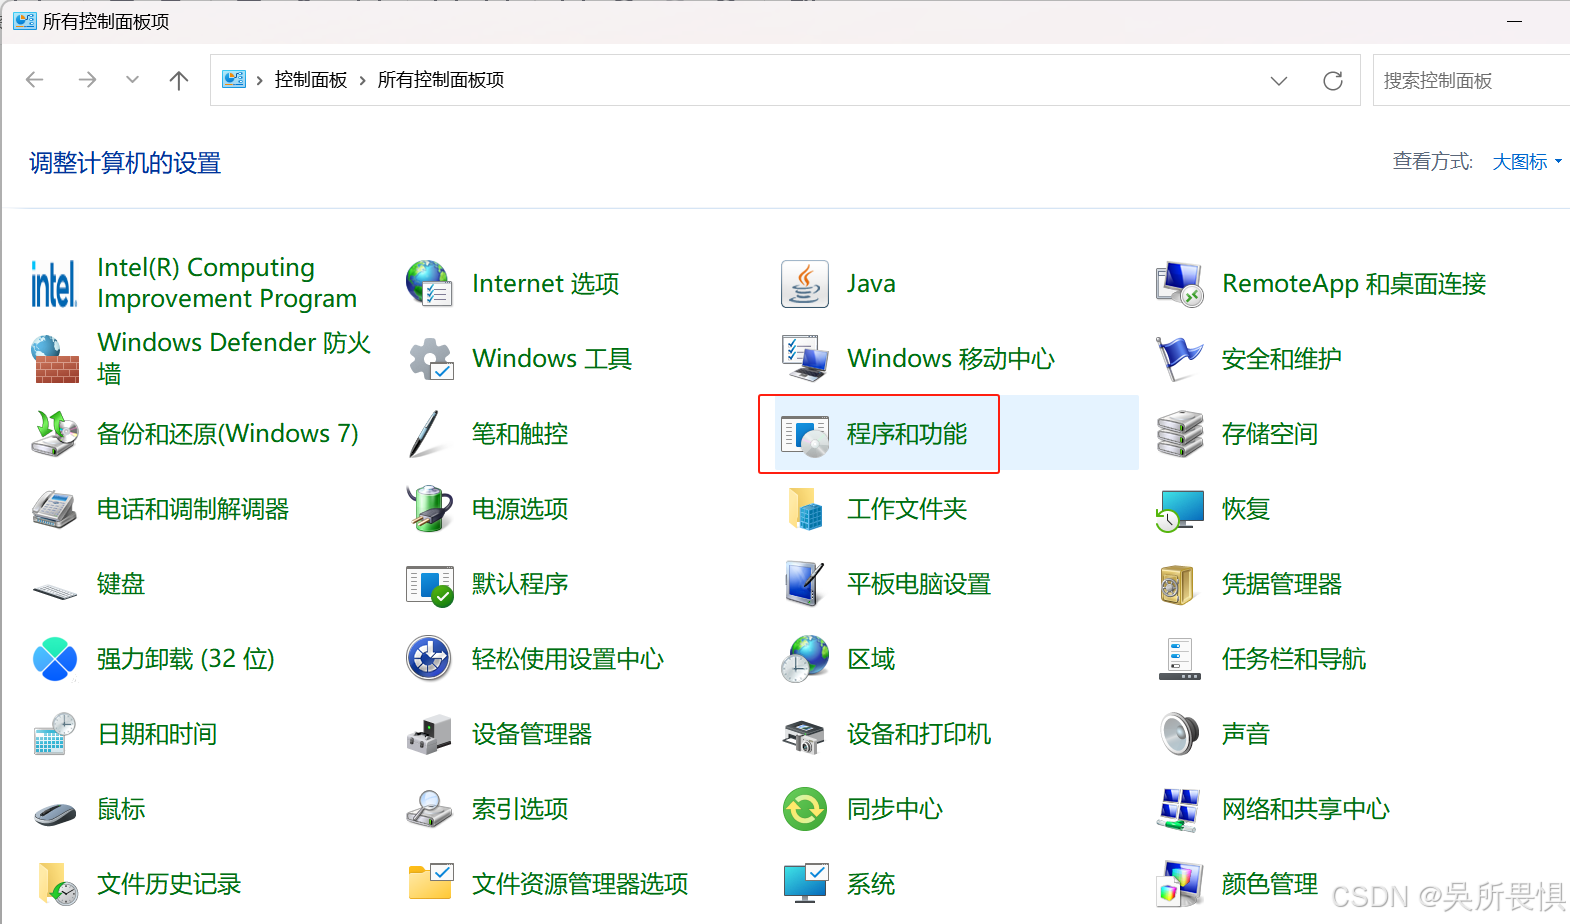Click the 颜色管理 icon
This screenshot has width=1570, height=924.
1180,884
